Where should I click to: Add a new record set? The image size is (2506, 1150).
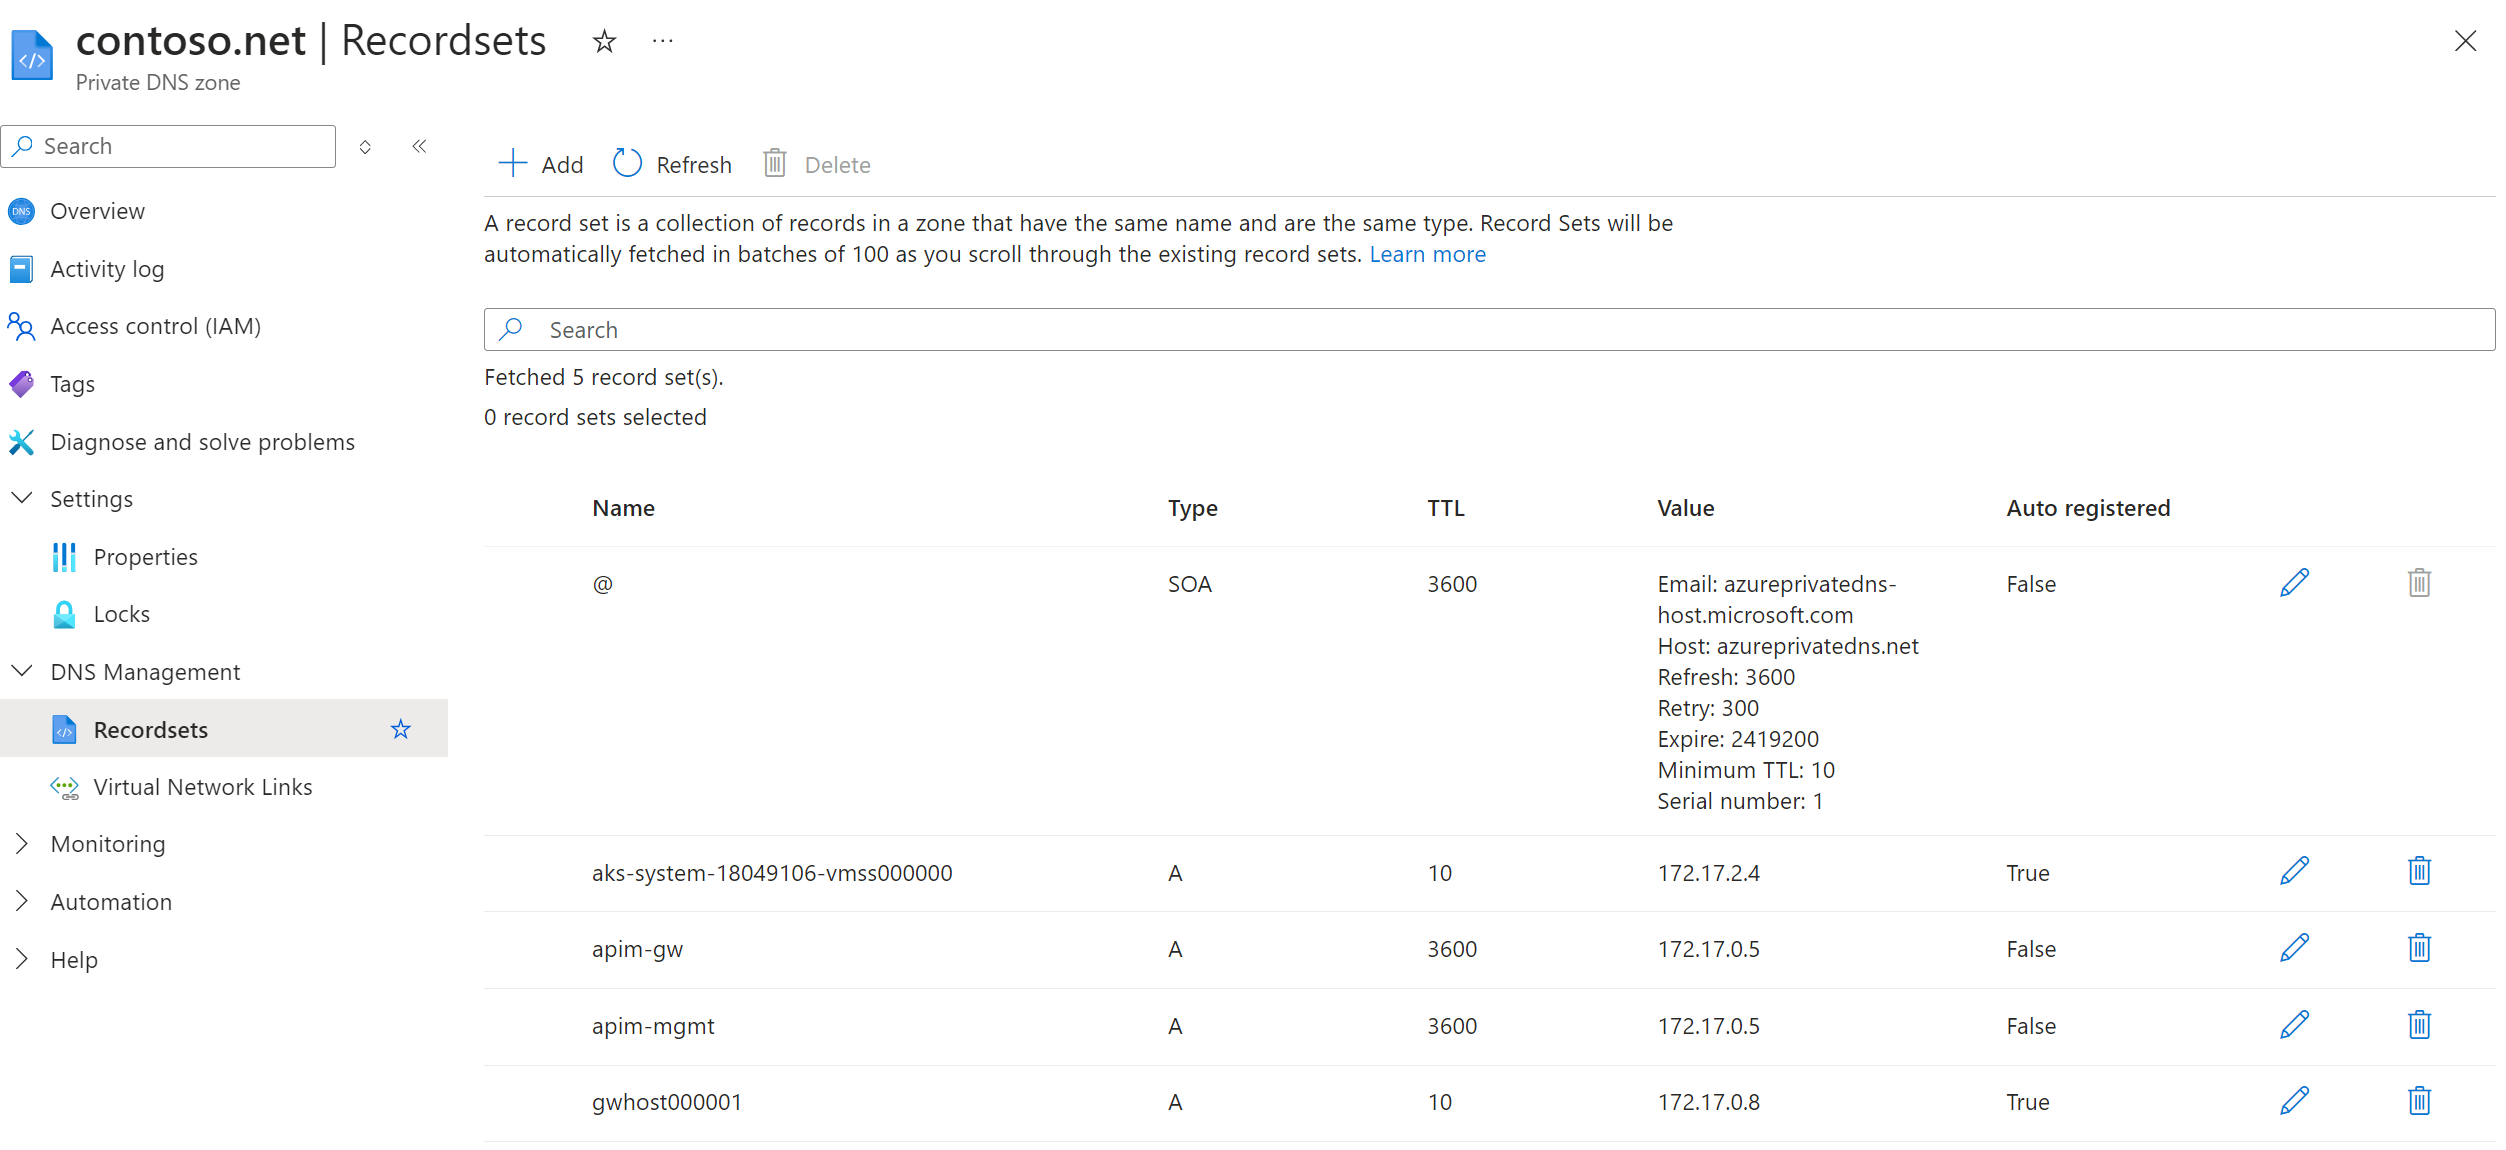point(541,164)
